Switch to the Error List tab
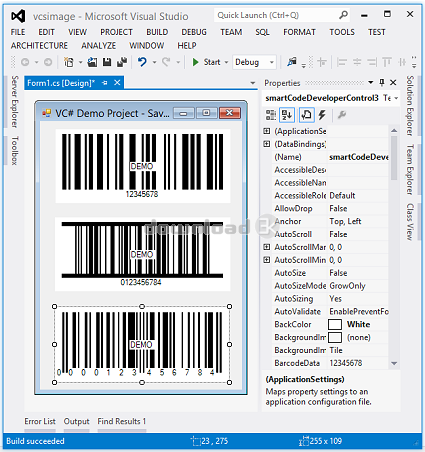This screenshot has height=452, width=425. [x=40, y=421]
